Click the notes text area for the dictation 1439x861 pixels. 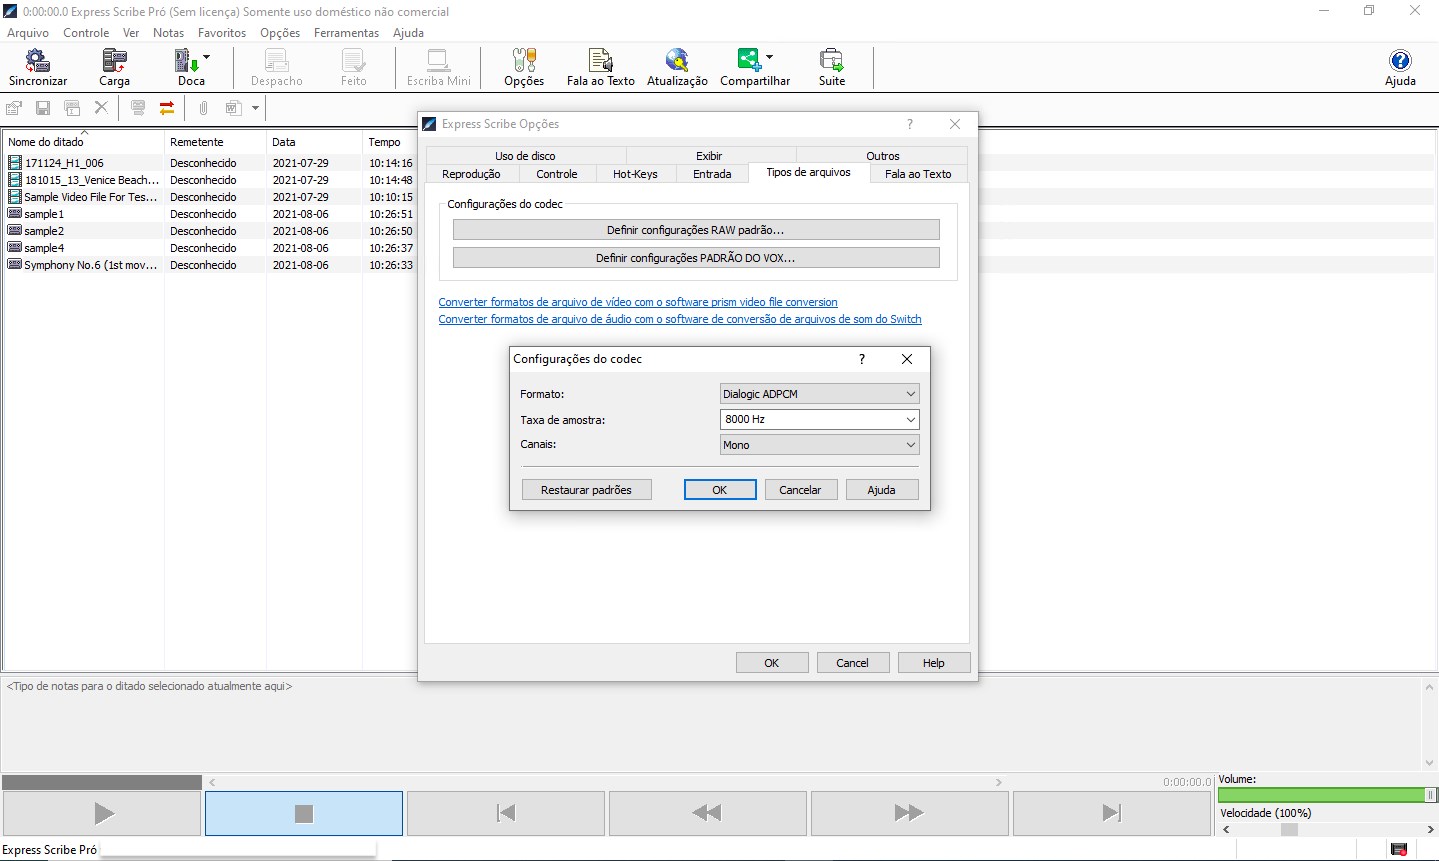click(x=711, y=724)
